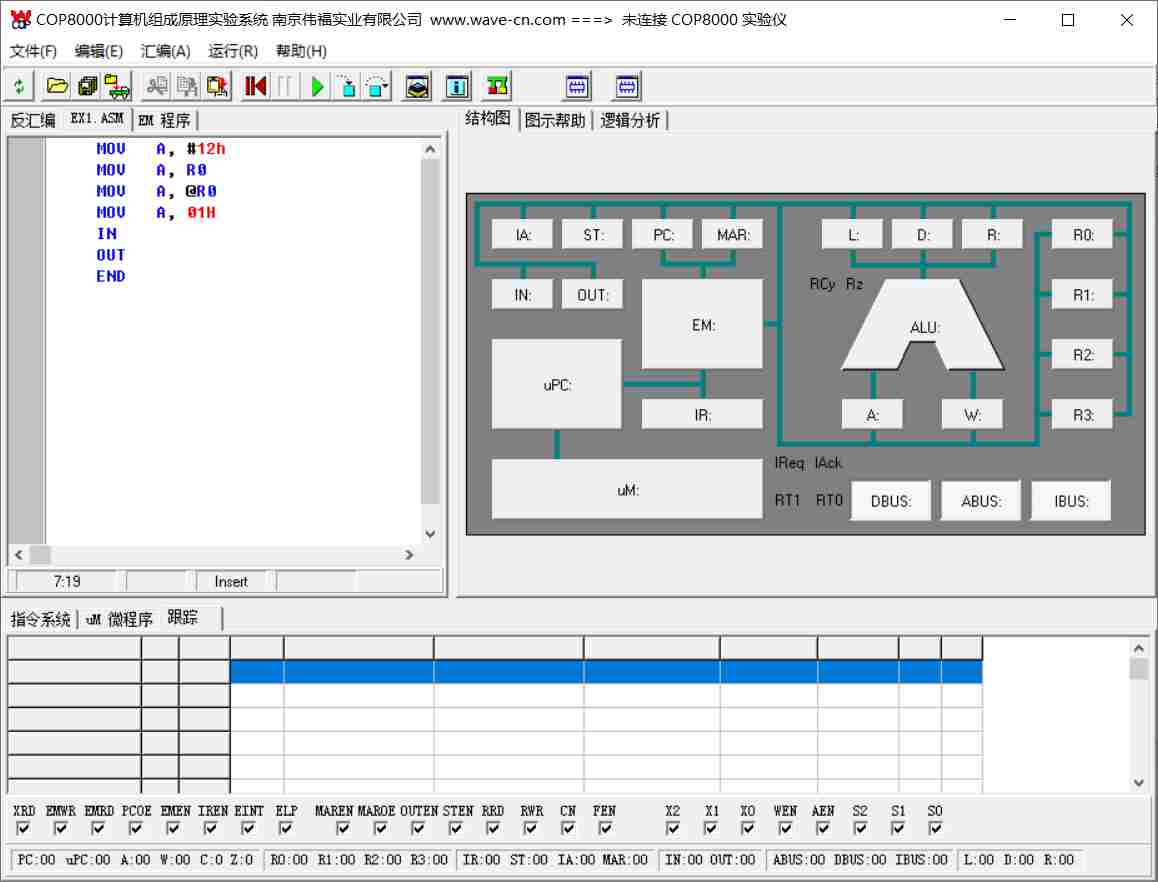The width and height of the screenshot is (1158, 882).
Task: Switch to the 逻辑分析 tab
Action: point(630,121)
